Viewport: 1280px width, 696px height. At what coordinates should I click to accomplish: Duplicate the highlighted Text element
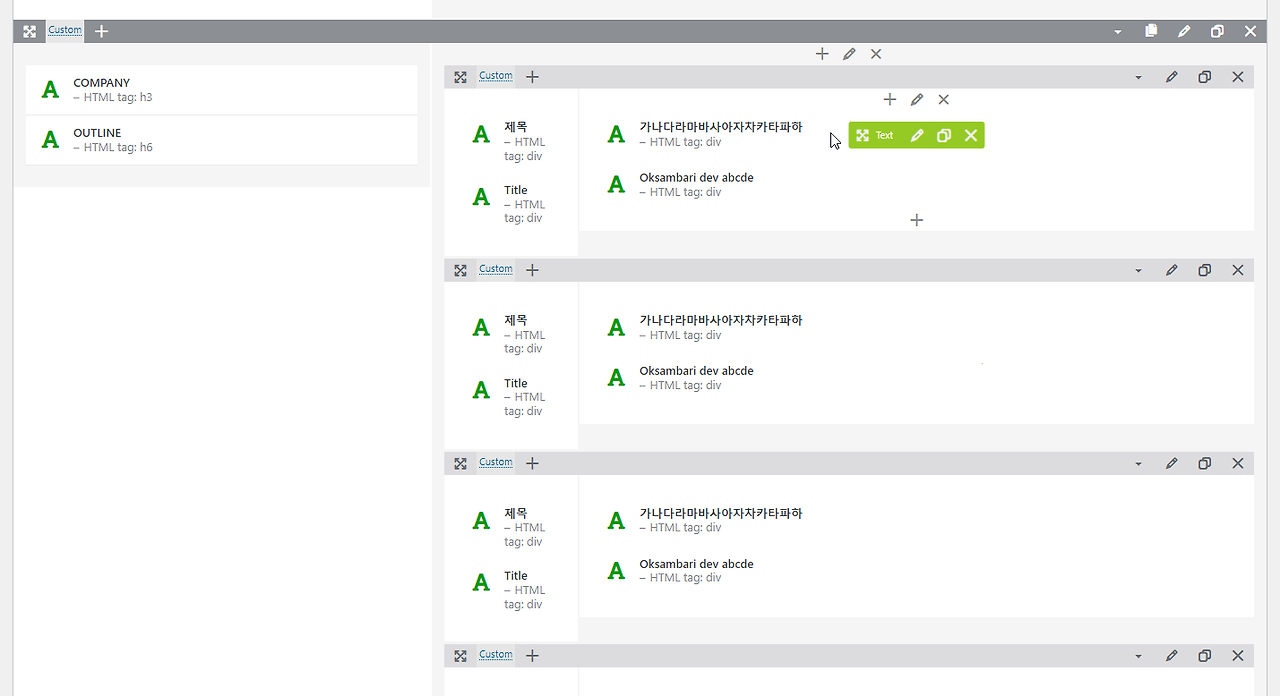click(x=943, y=135)
